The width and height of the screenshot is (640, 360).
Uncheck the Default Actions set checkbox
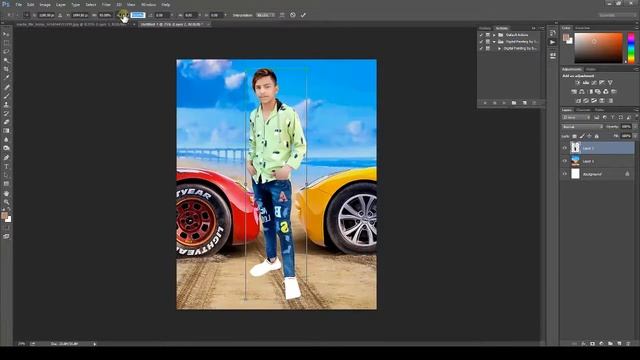tap(481, 35)
